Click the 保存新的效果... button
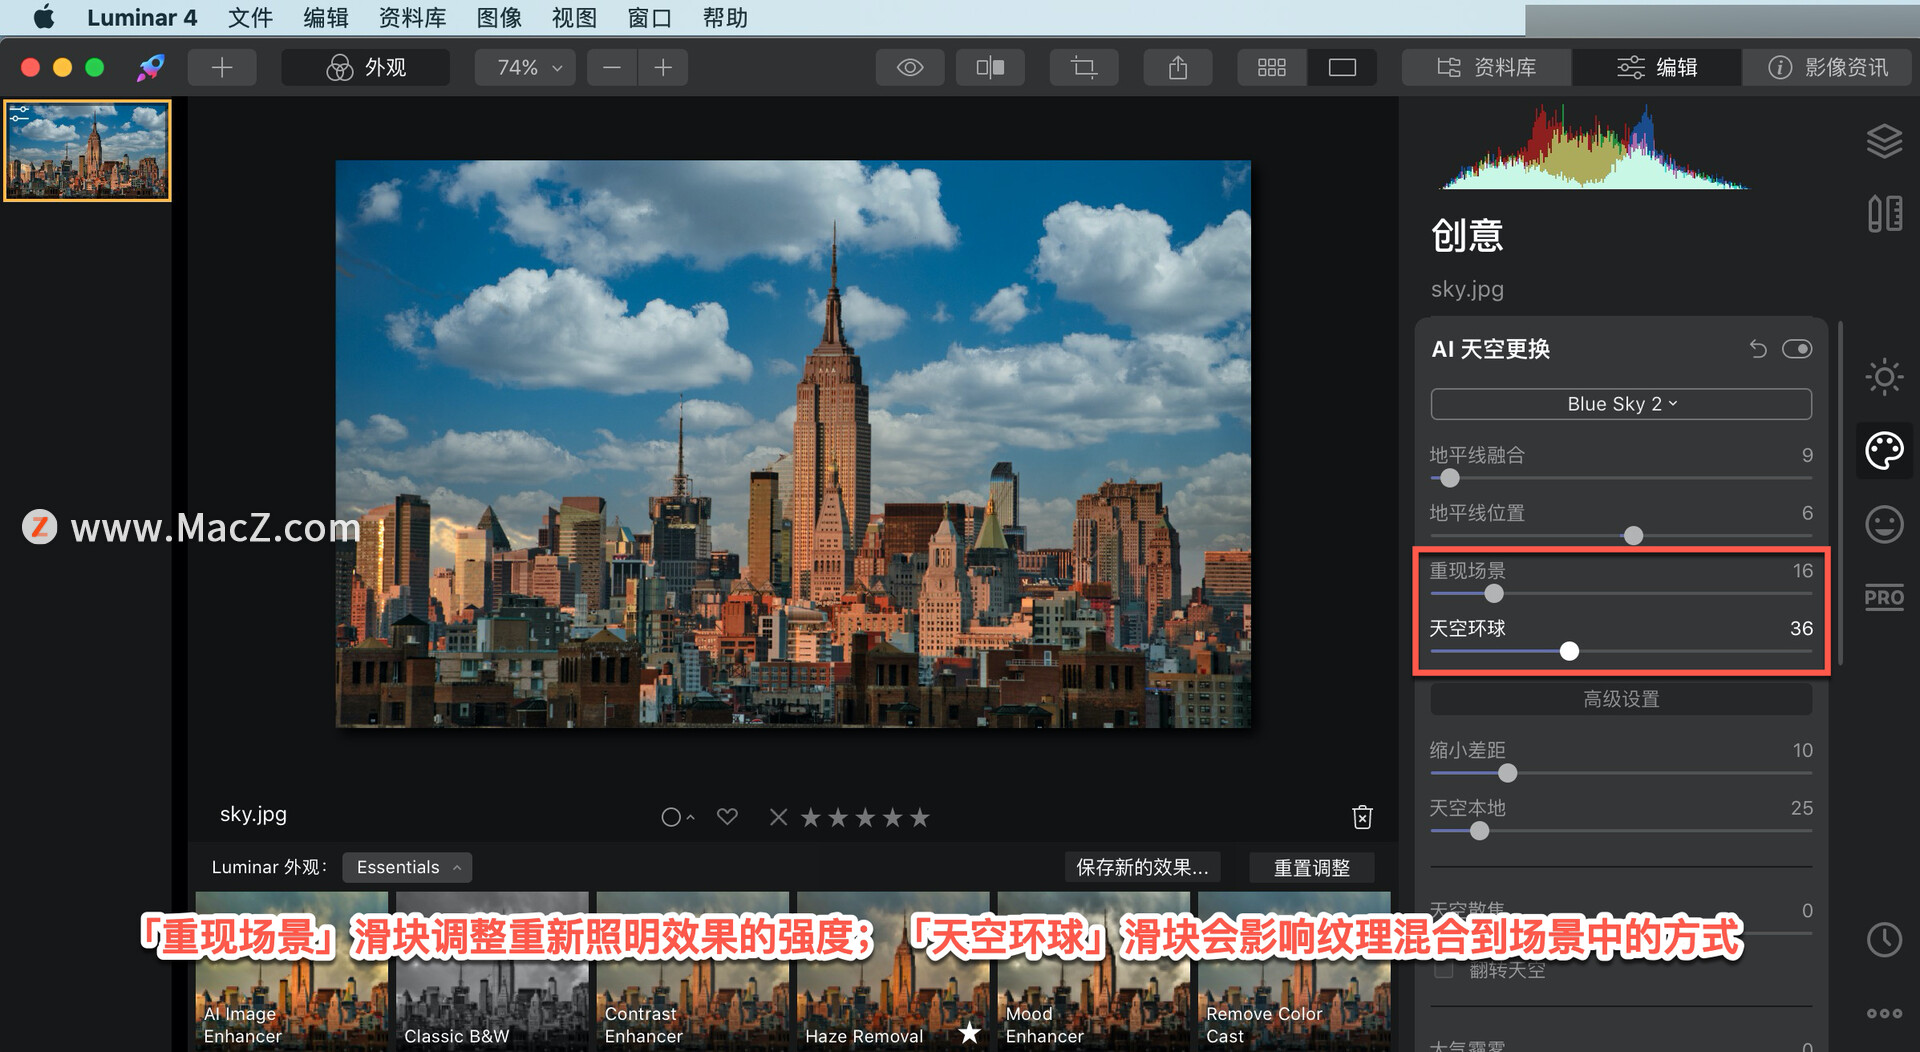Image resolution: width=1920 pixels, height=1052 pixels. click(x=1142, y=867)
